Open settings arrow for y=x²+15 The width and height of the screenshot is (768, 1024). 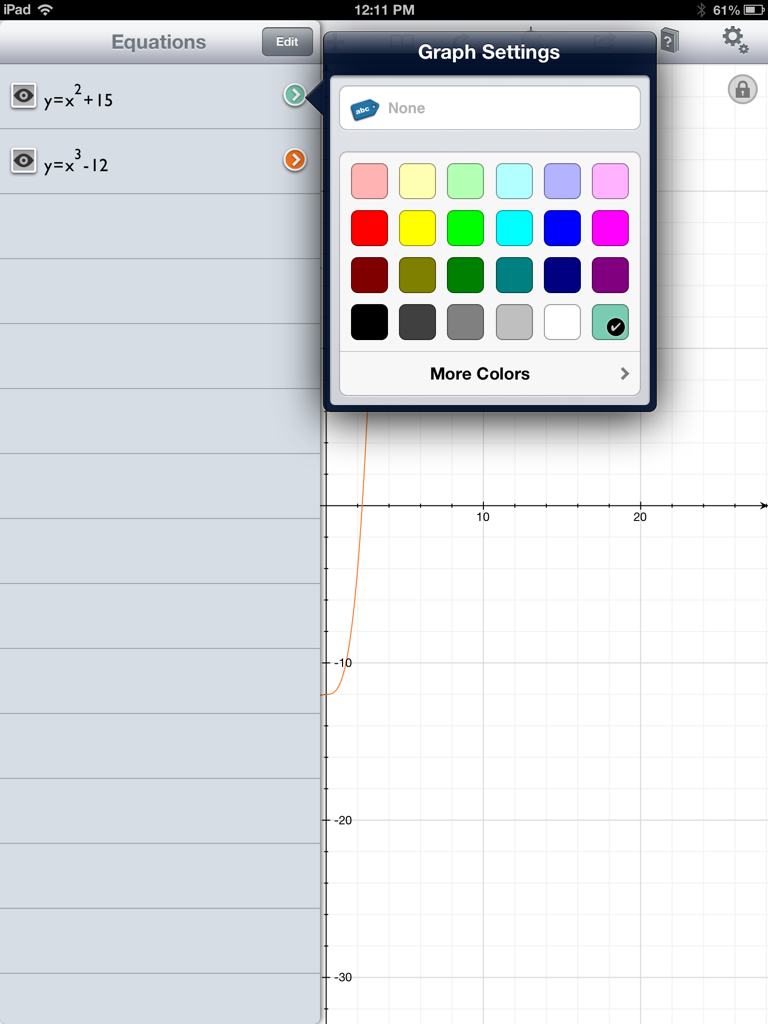(295, 95)
